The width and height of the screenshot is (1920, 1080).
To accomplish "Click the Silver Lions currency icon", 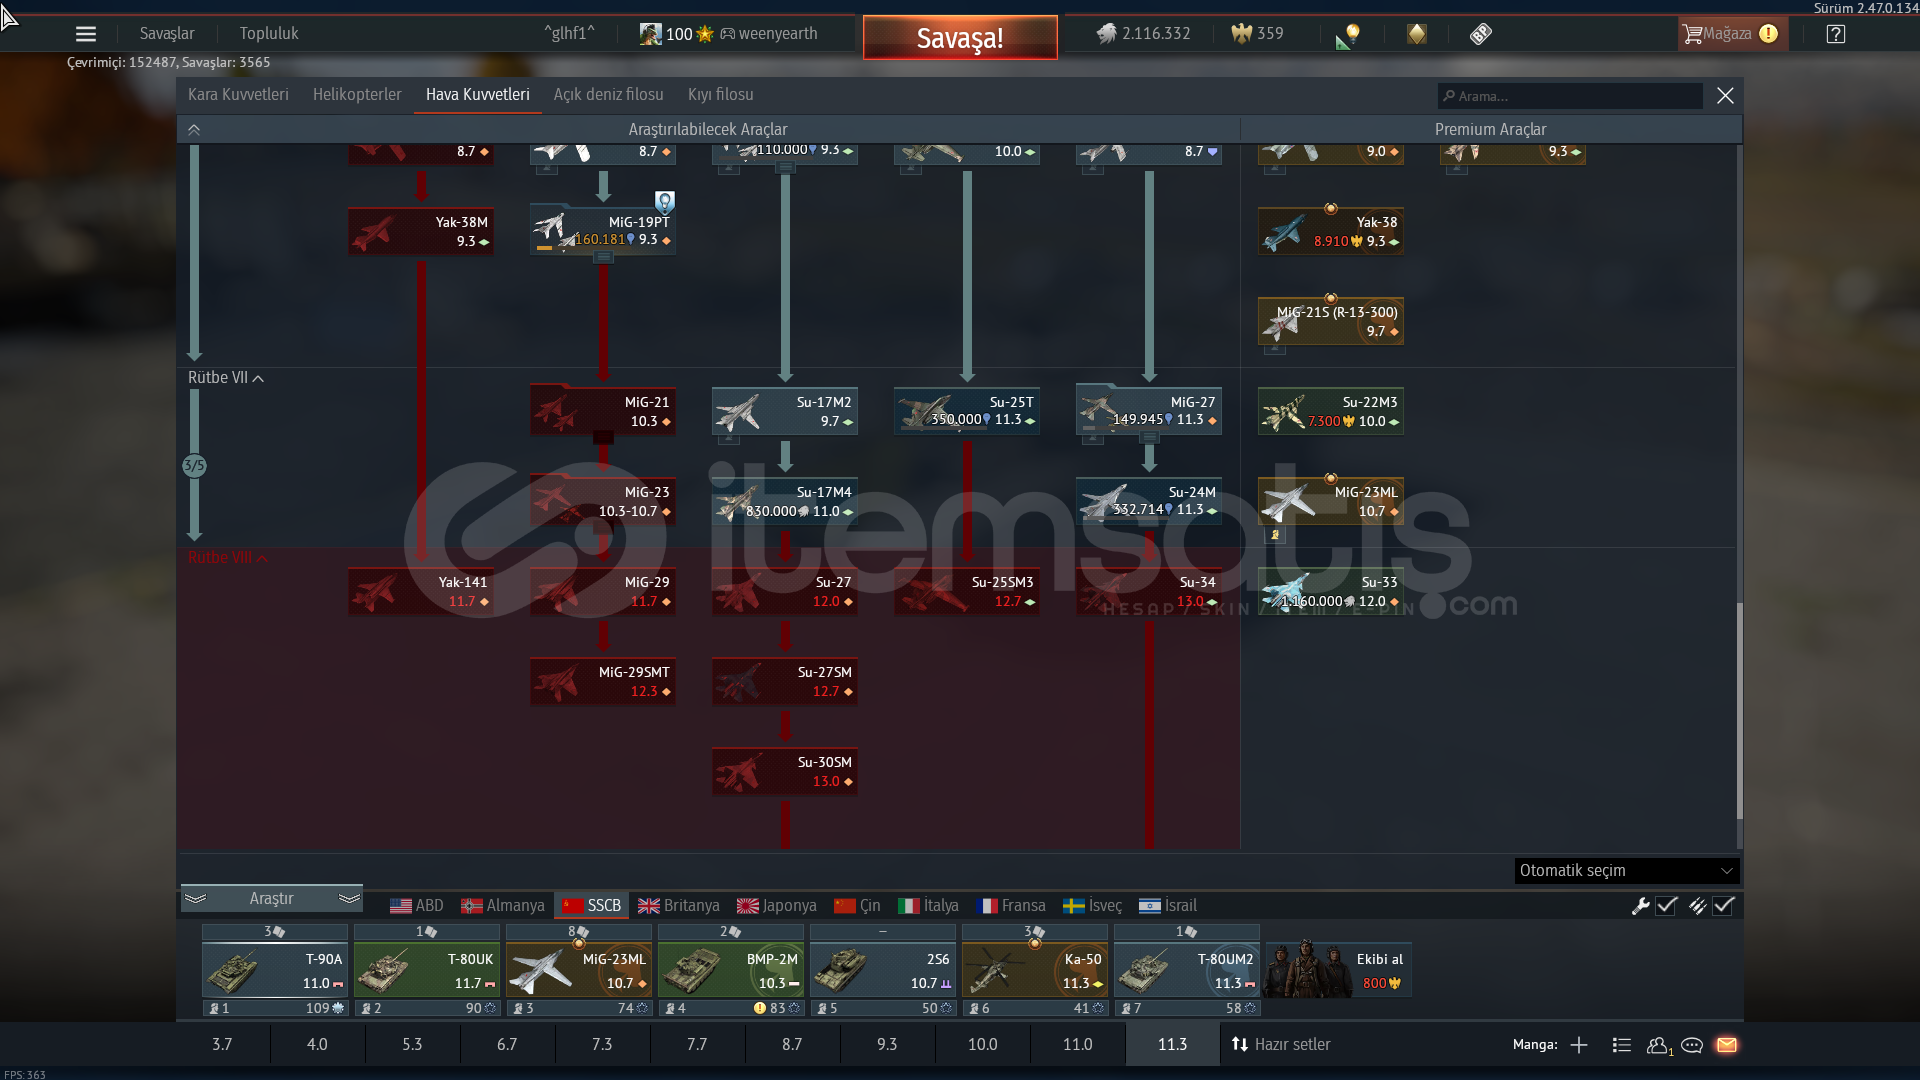I will pos(1106,34).
